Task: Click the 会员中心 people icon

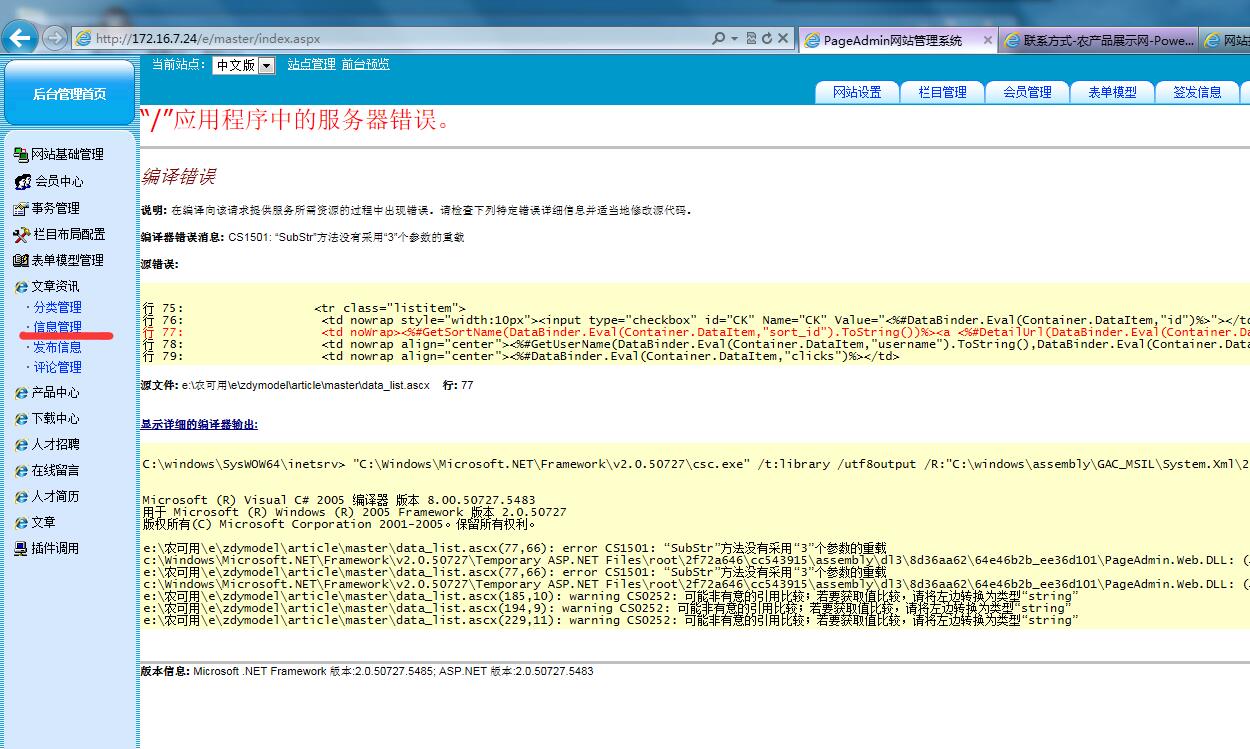Action: pos(22,182)
